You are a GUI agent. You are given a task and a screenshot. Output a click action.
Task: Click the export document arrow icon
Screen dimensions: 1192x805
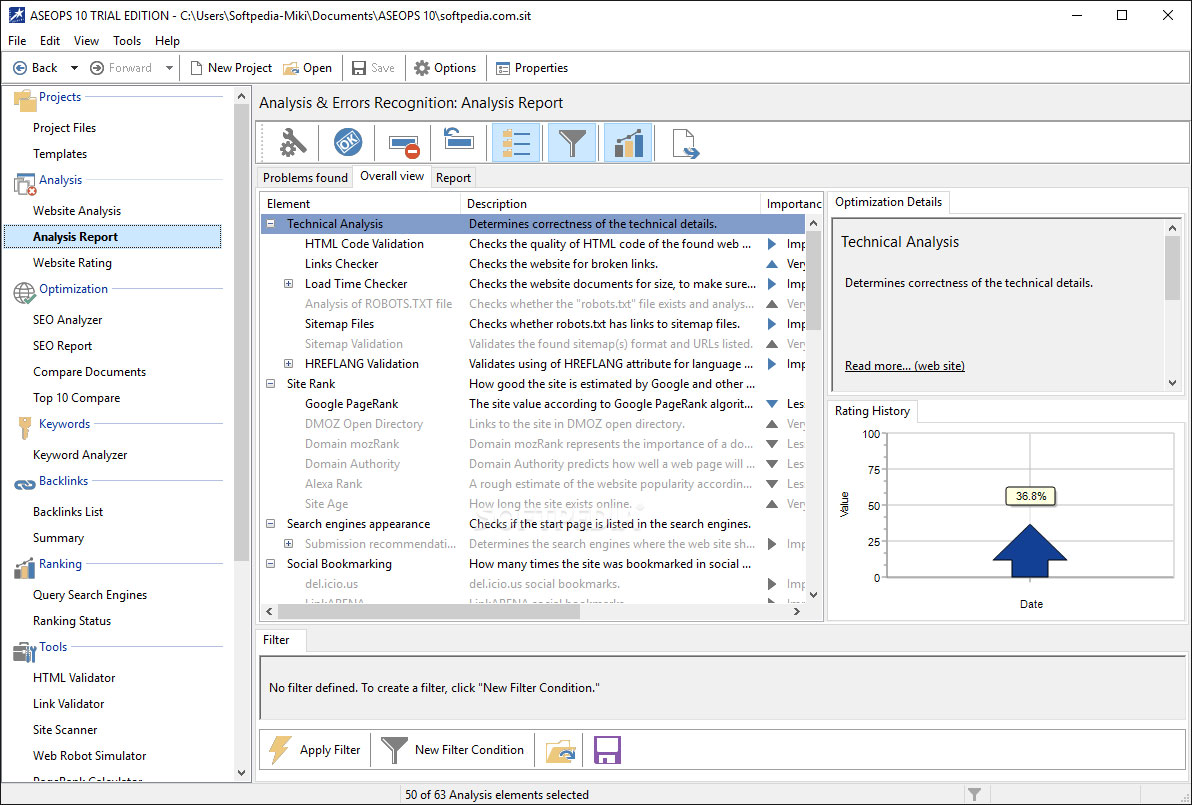coord(685,143)
